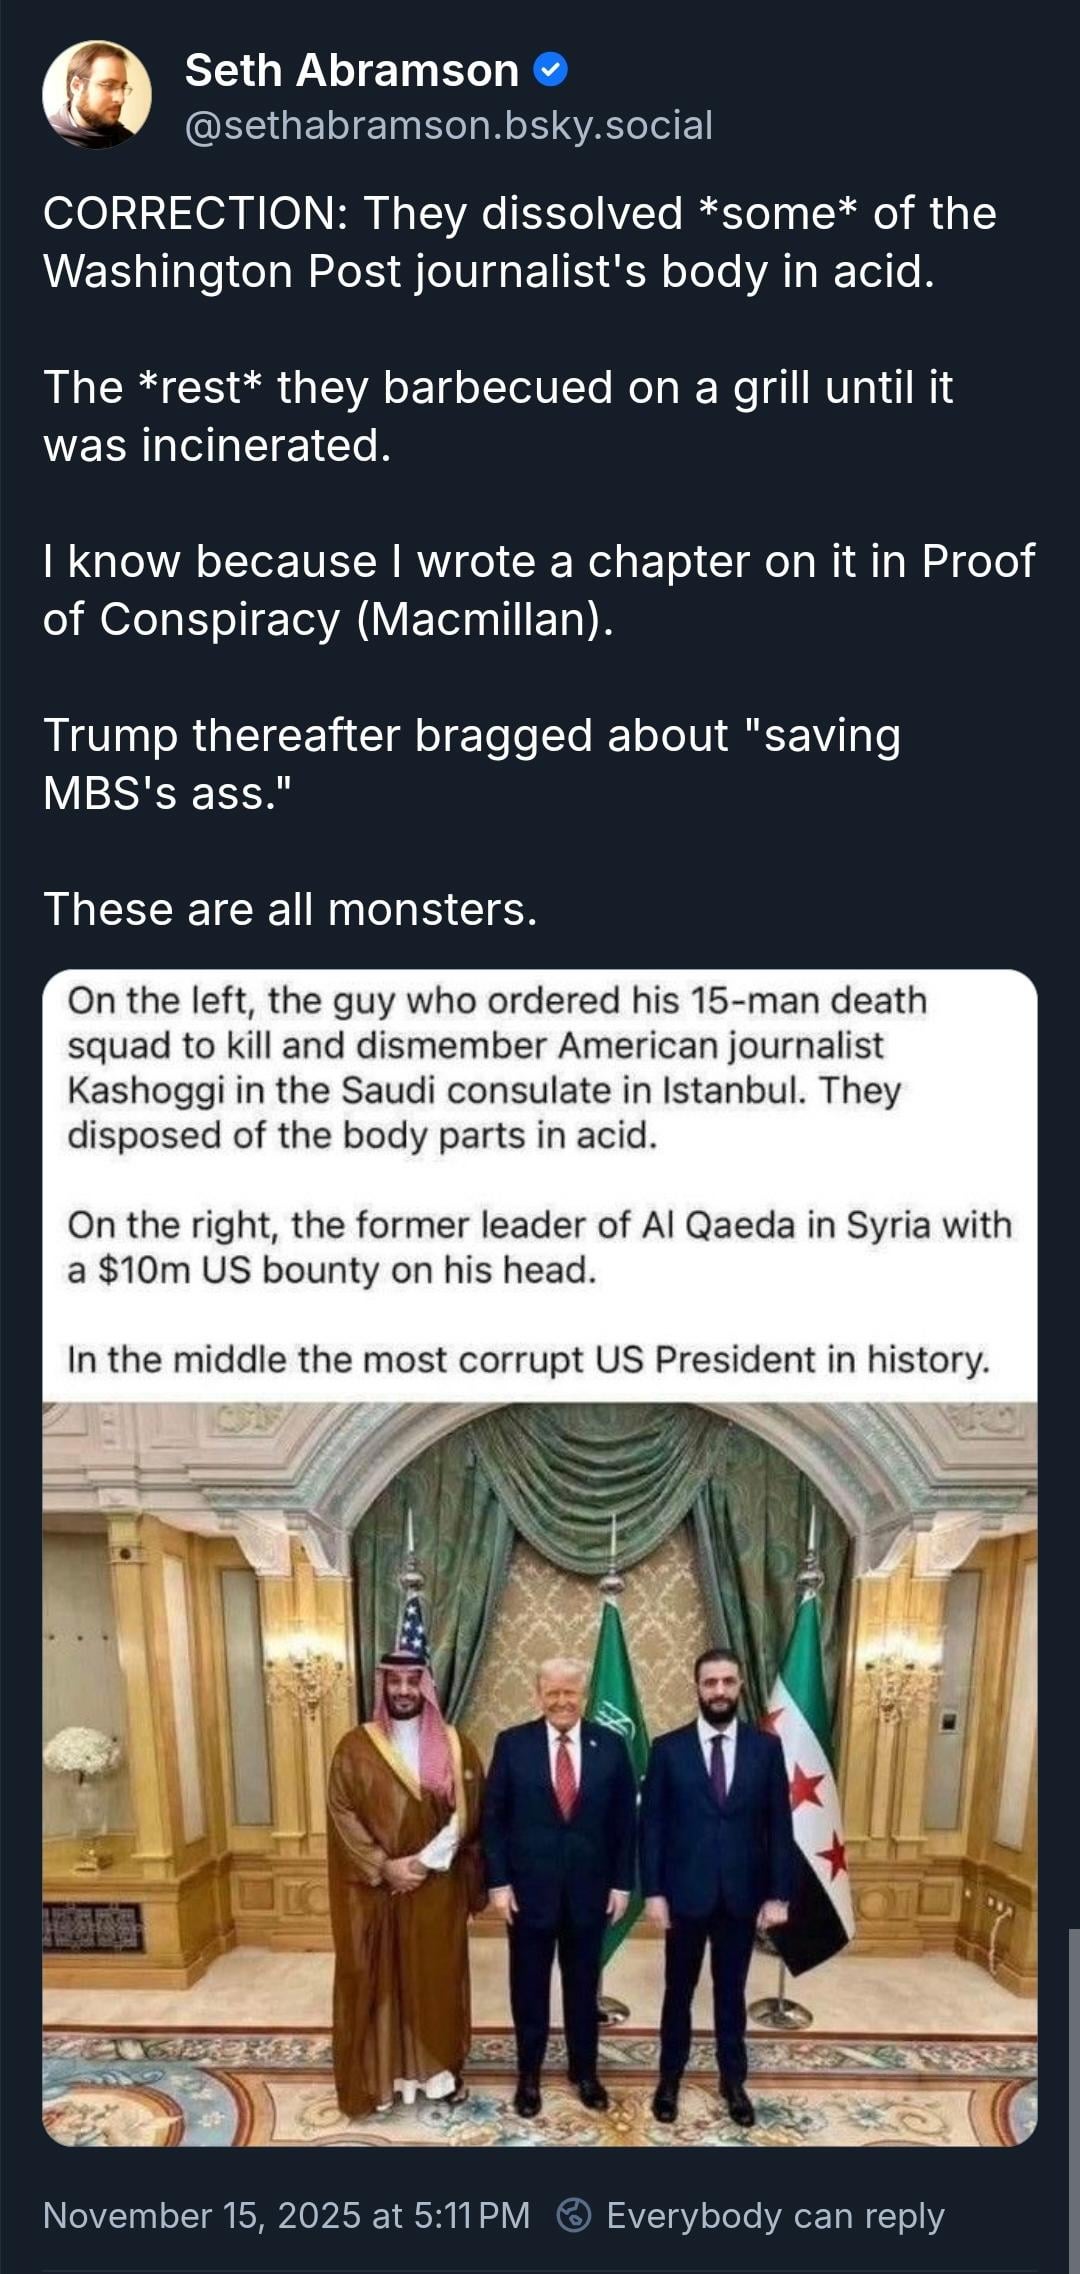Viewport: 1080px width, 2274px height.
Task: Open the @sethabramson.bsky.social handle
Action: pos(448,126)
